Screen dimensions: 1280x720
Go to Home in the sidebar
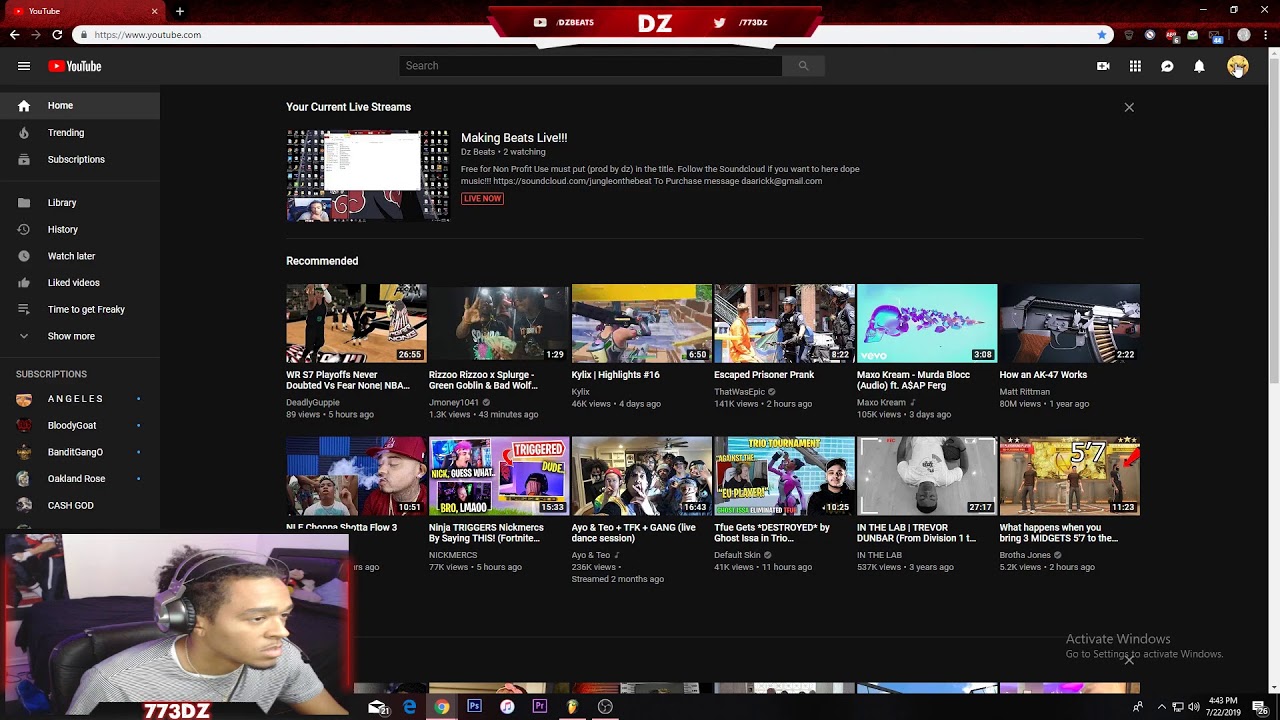(80, 105)
